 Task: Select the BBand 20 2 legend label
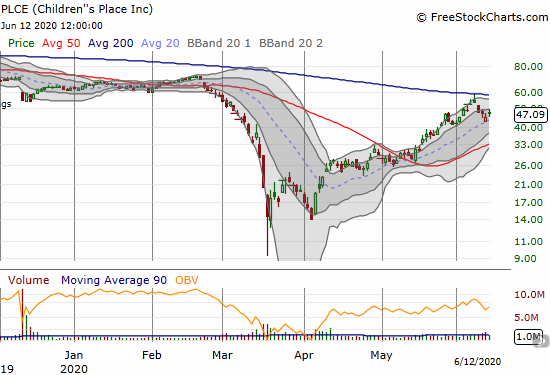coord(291,43)
